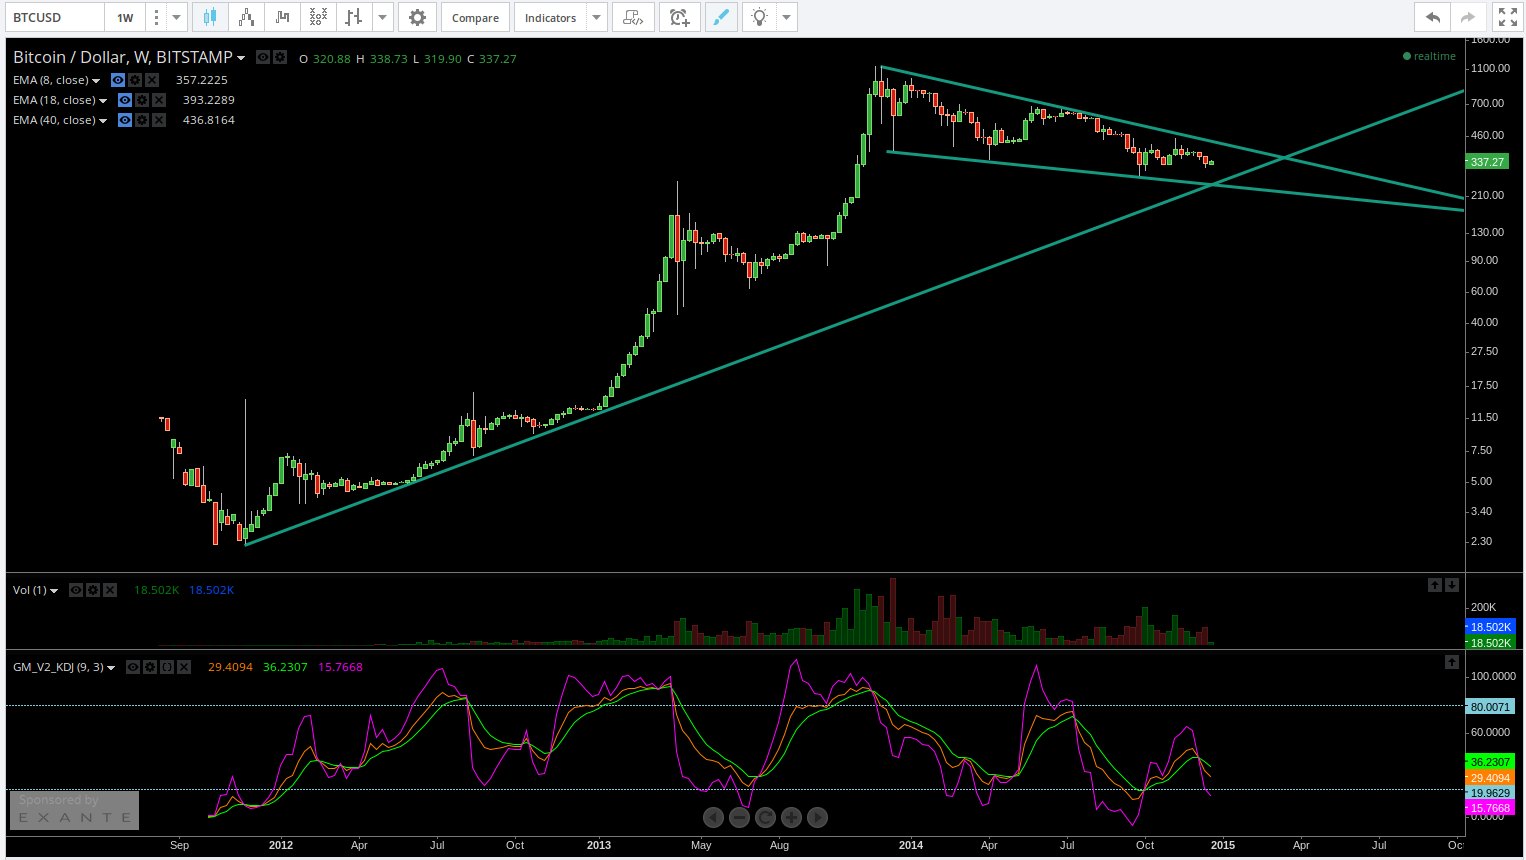Toggle visibility of Bitcoin / Dollar series
This screenshot has height=860, width=1526.
pyautogui.click(x=263, y=58)
